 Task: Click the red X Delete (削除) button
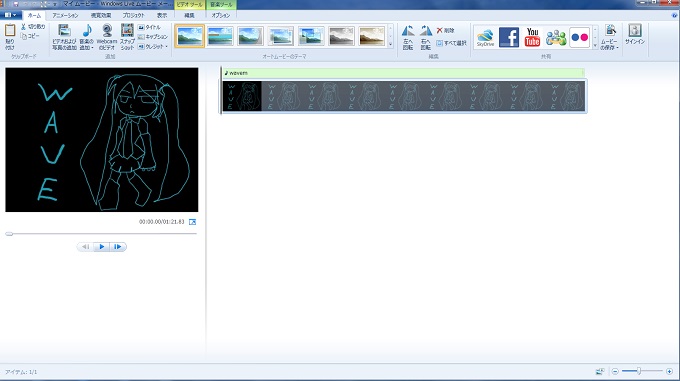pos(445,30)
